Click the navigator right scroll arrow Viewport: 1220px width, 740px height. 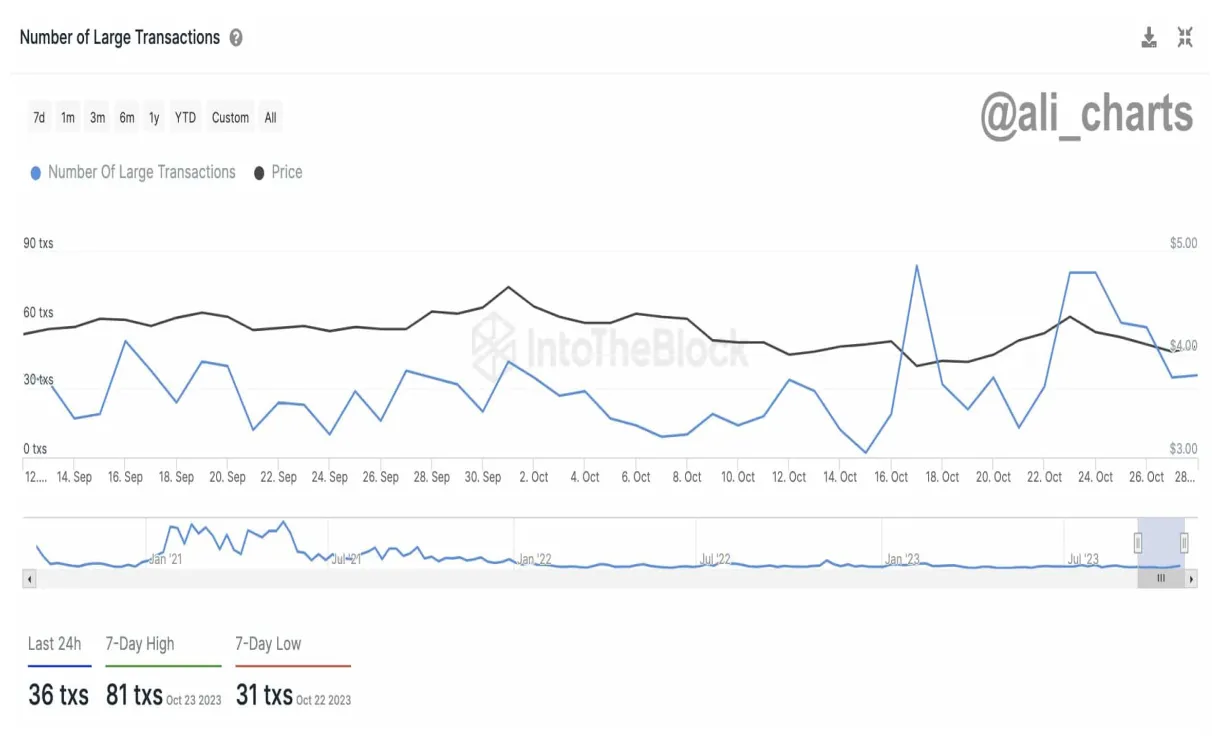pos(1191,579)
